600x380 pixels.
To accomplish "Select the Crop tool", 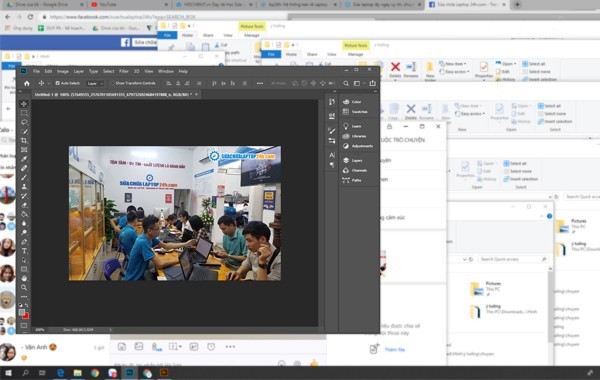I will pyautogui.click(x=24, y=140).
